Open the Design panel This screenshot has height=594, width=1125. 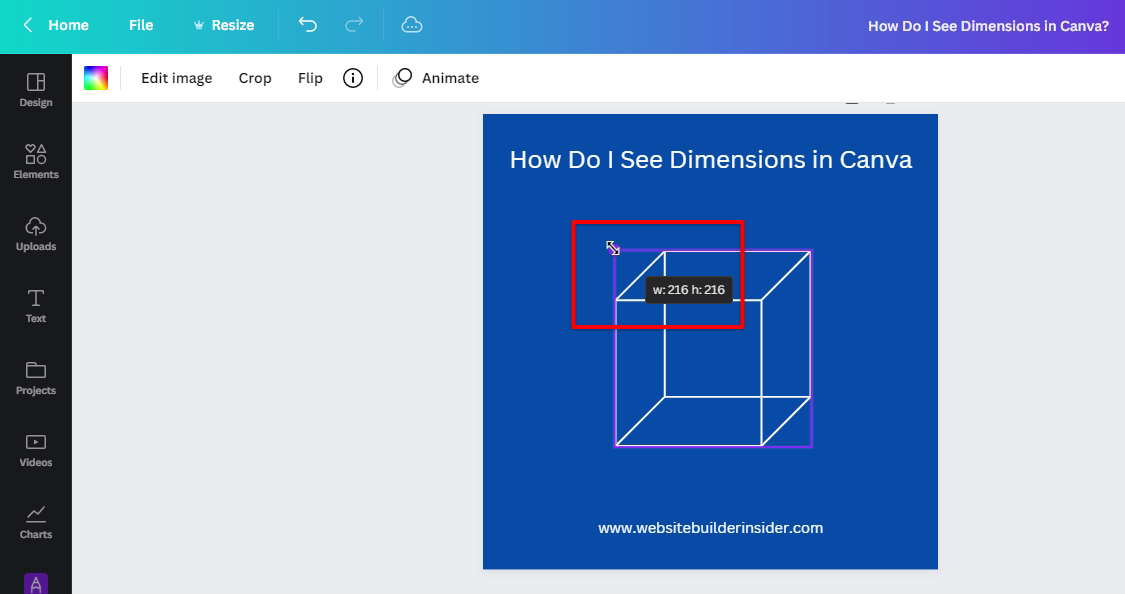[x=35, y=90]
